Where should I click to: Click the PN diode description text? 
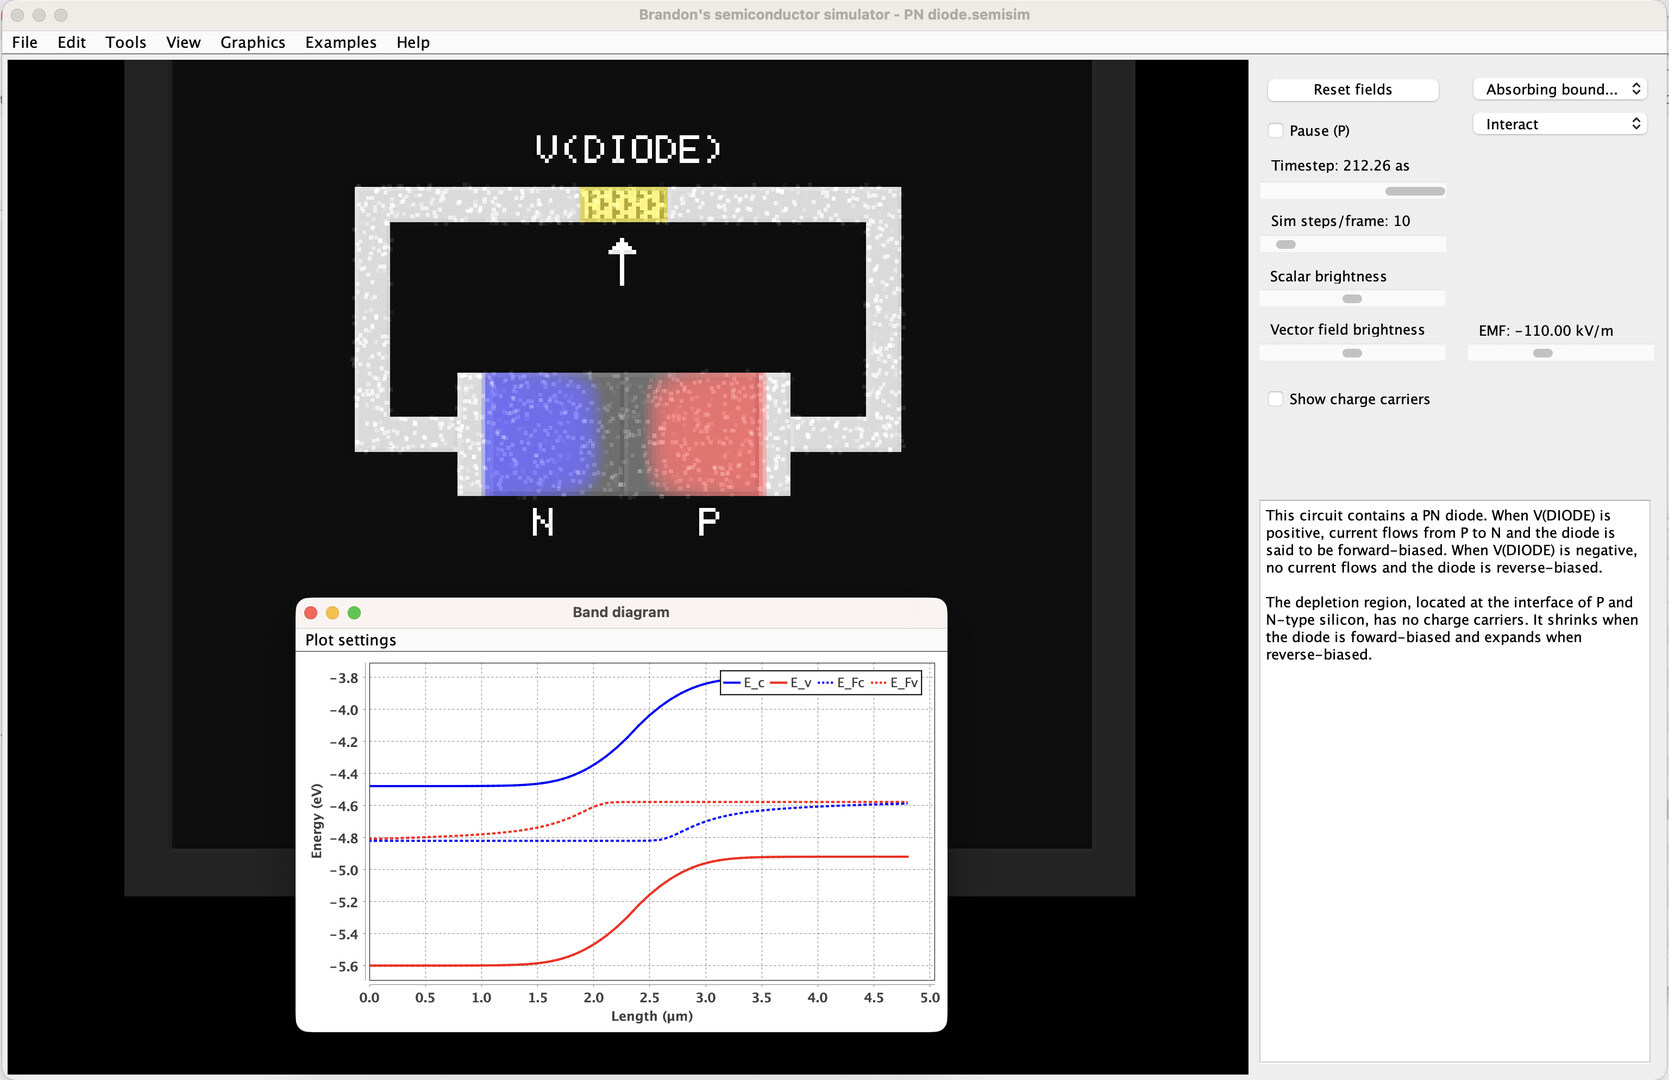pyautogui.click(x=1451, y=541)
